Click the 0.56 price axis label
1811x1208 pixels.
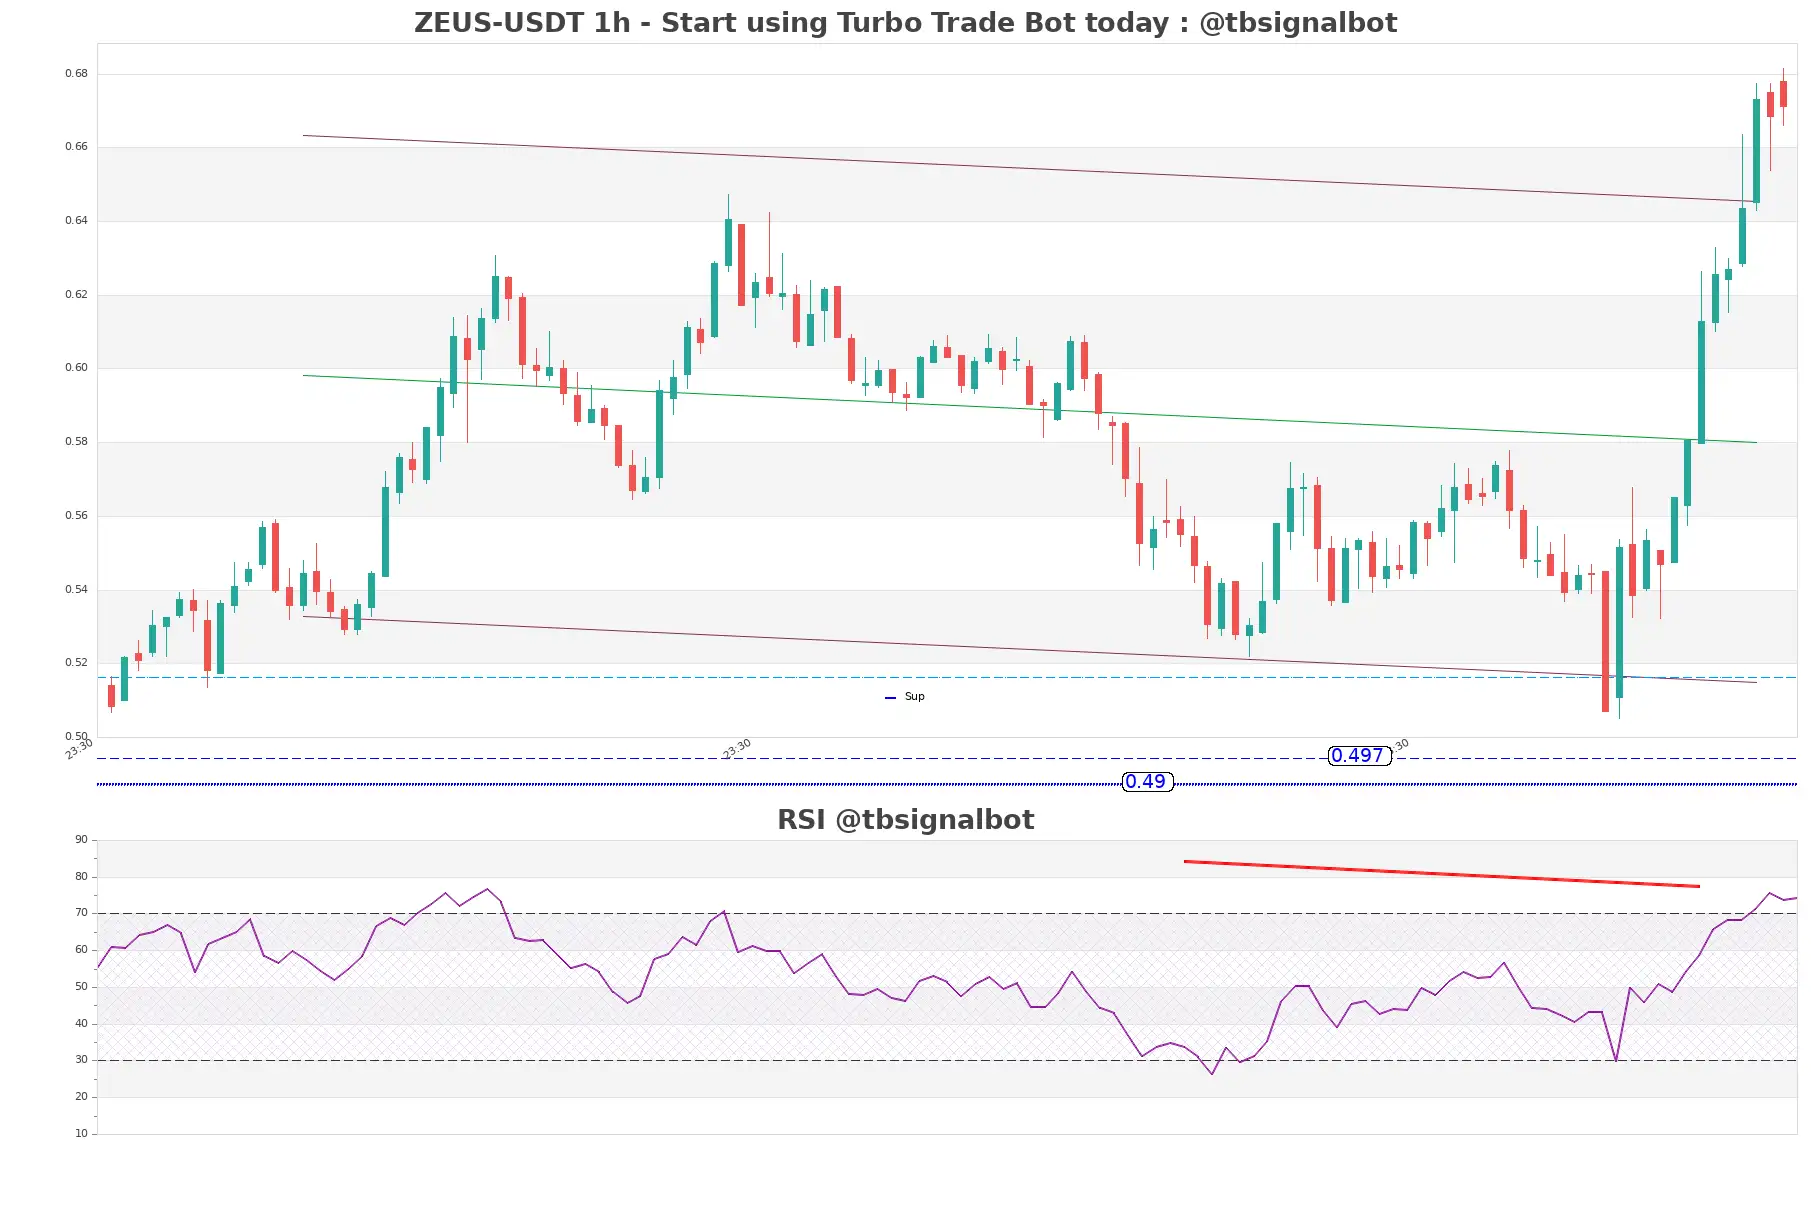[x=76, y=515]
